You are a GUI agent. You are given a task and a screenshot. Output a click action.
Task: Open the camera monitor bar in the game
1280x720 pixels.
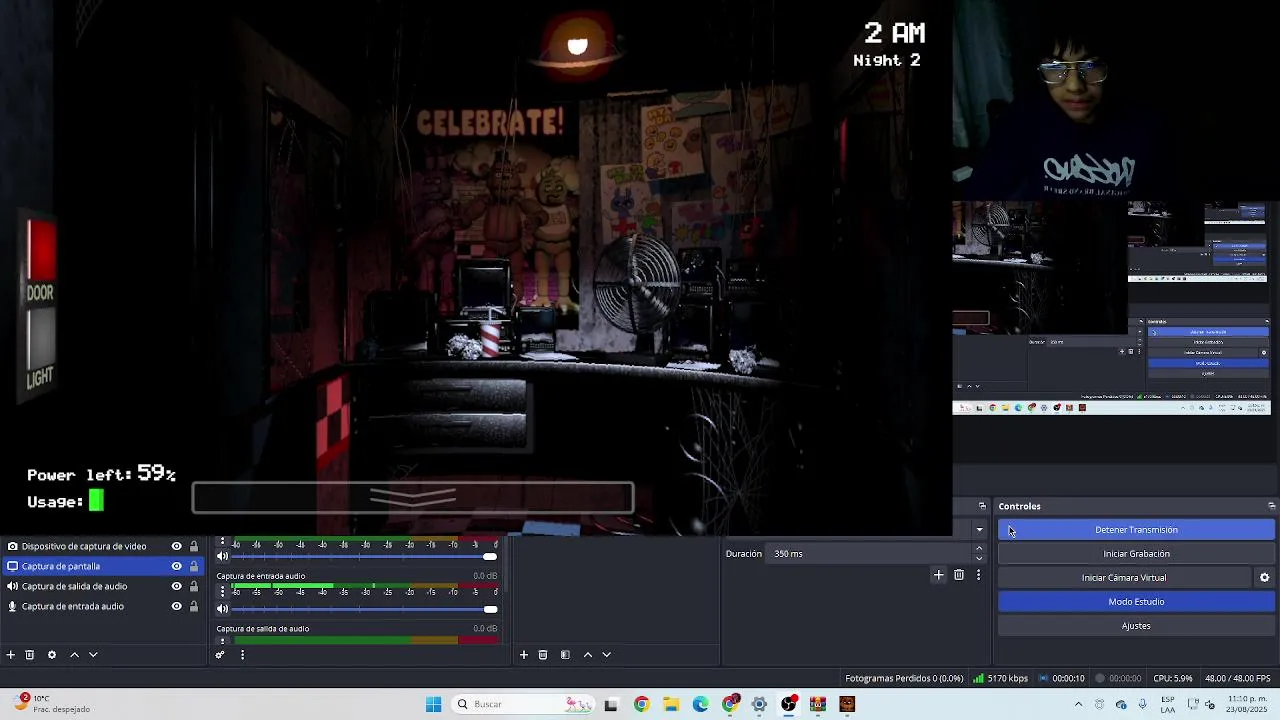point(412,497)
